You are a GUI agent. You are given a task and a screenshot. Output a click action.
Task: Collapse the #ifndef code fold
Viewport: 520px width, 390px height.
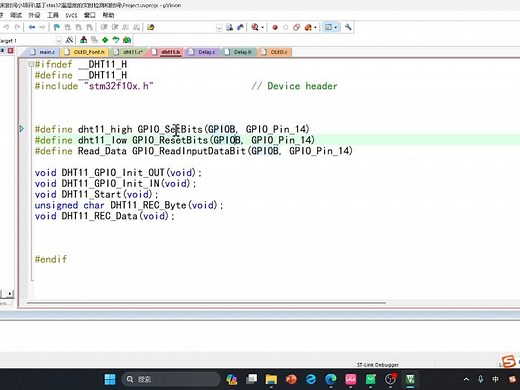tap(31, 64)
